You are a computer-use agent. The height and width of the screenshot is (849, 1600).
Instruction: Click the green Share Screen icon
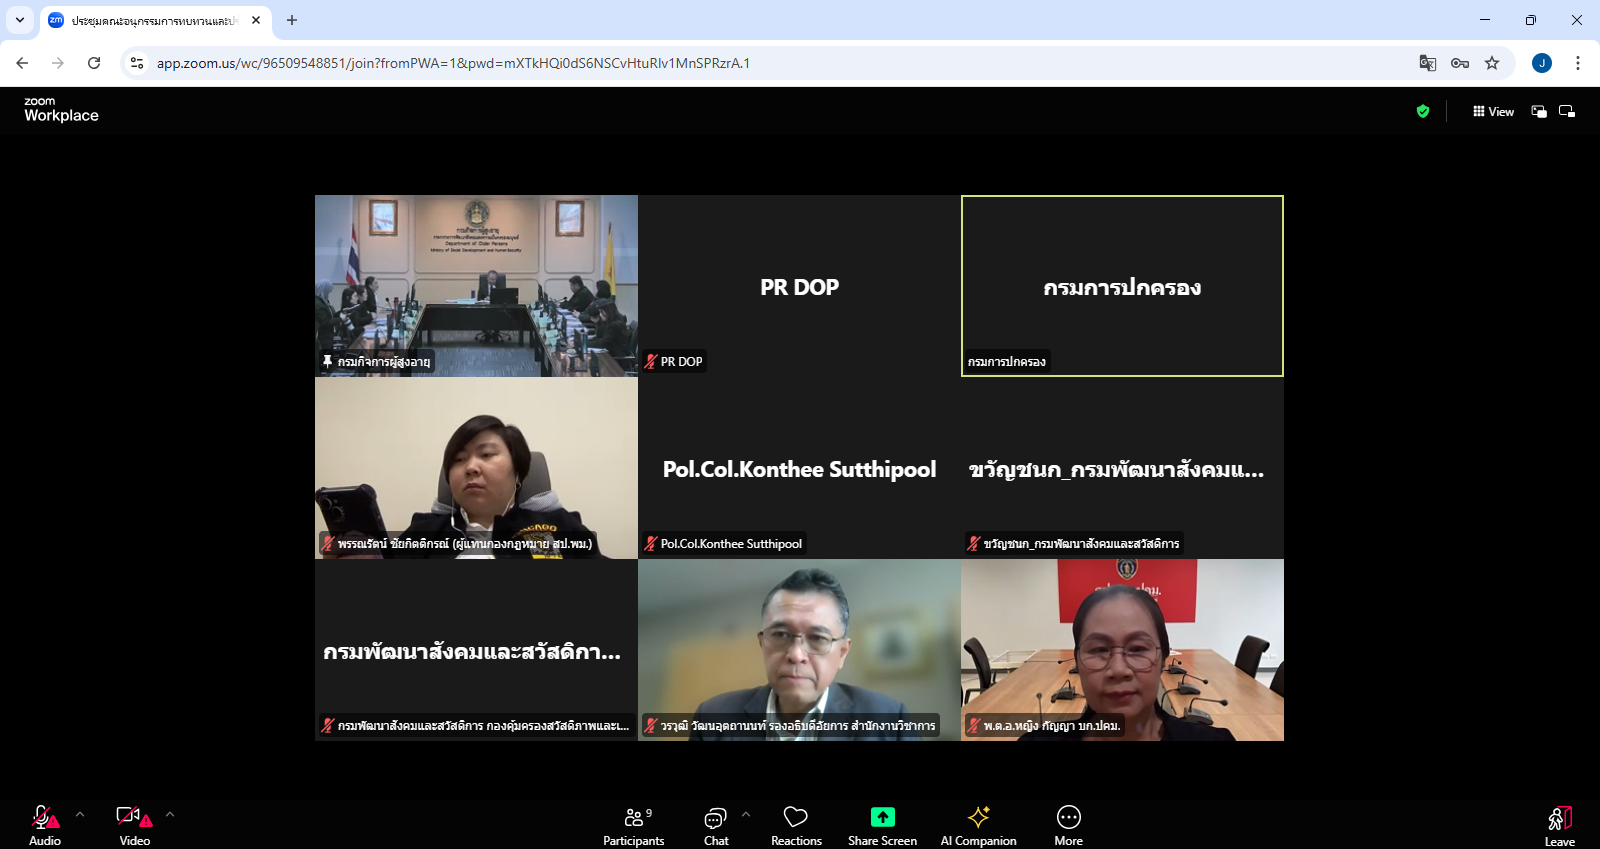(x=882, y=817)
